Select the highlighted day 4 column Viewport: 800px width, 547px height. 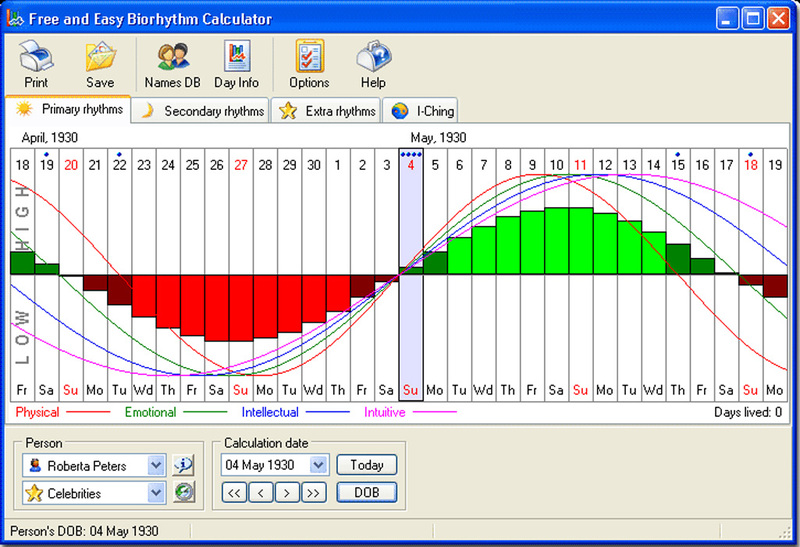tap(411, 275)
